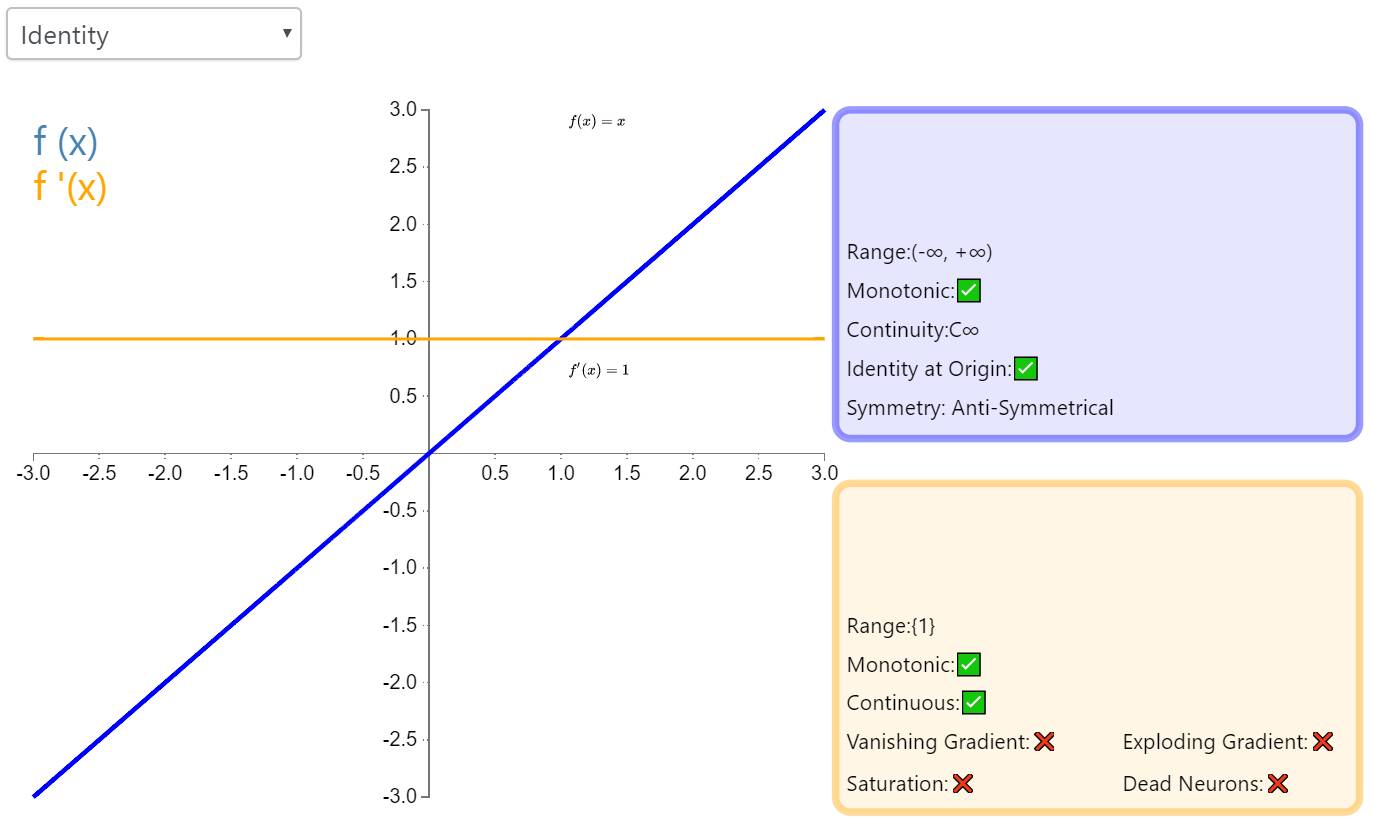Click the green Monotonic checkmark in blue panel
1373x826 pixels.
point(968,291)
